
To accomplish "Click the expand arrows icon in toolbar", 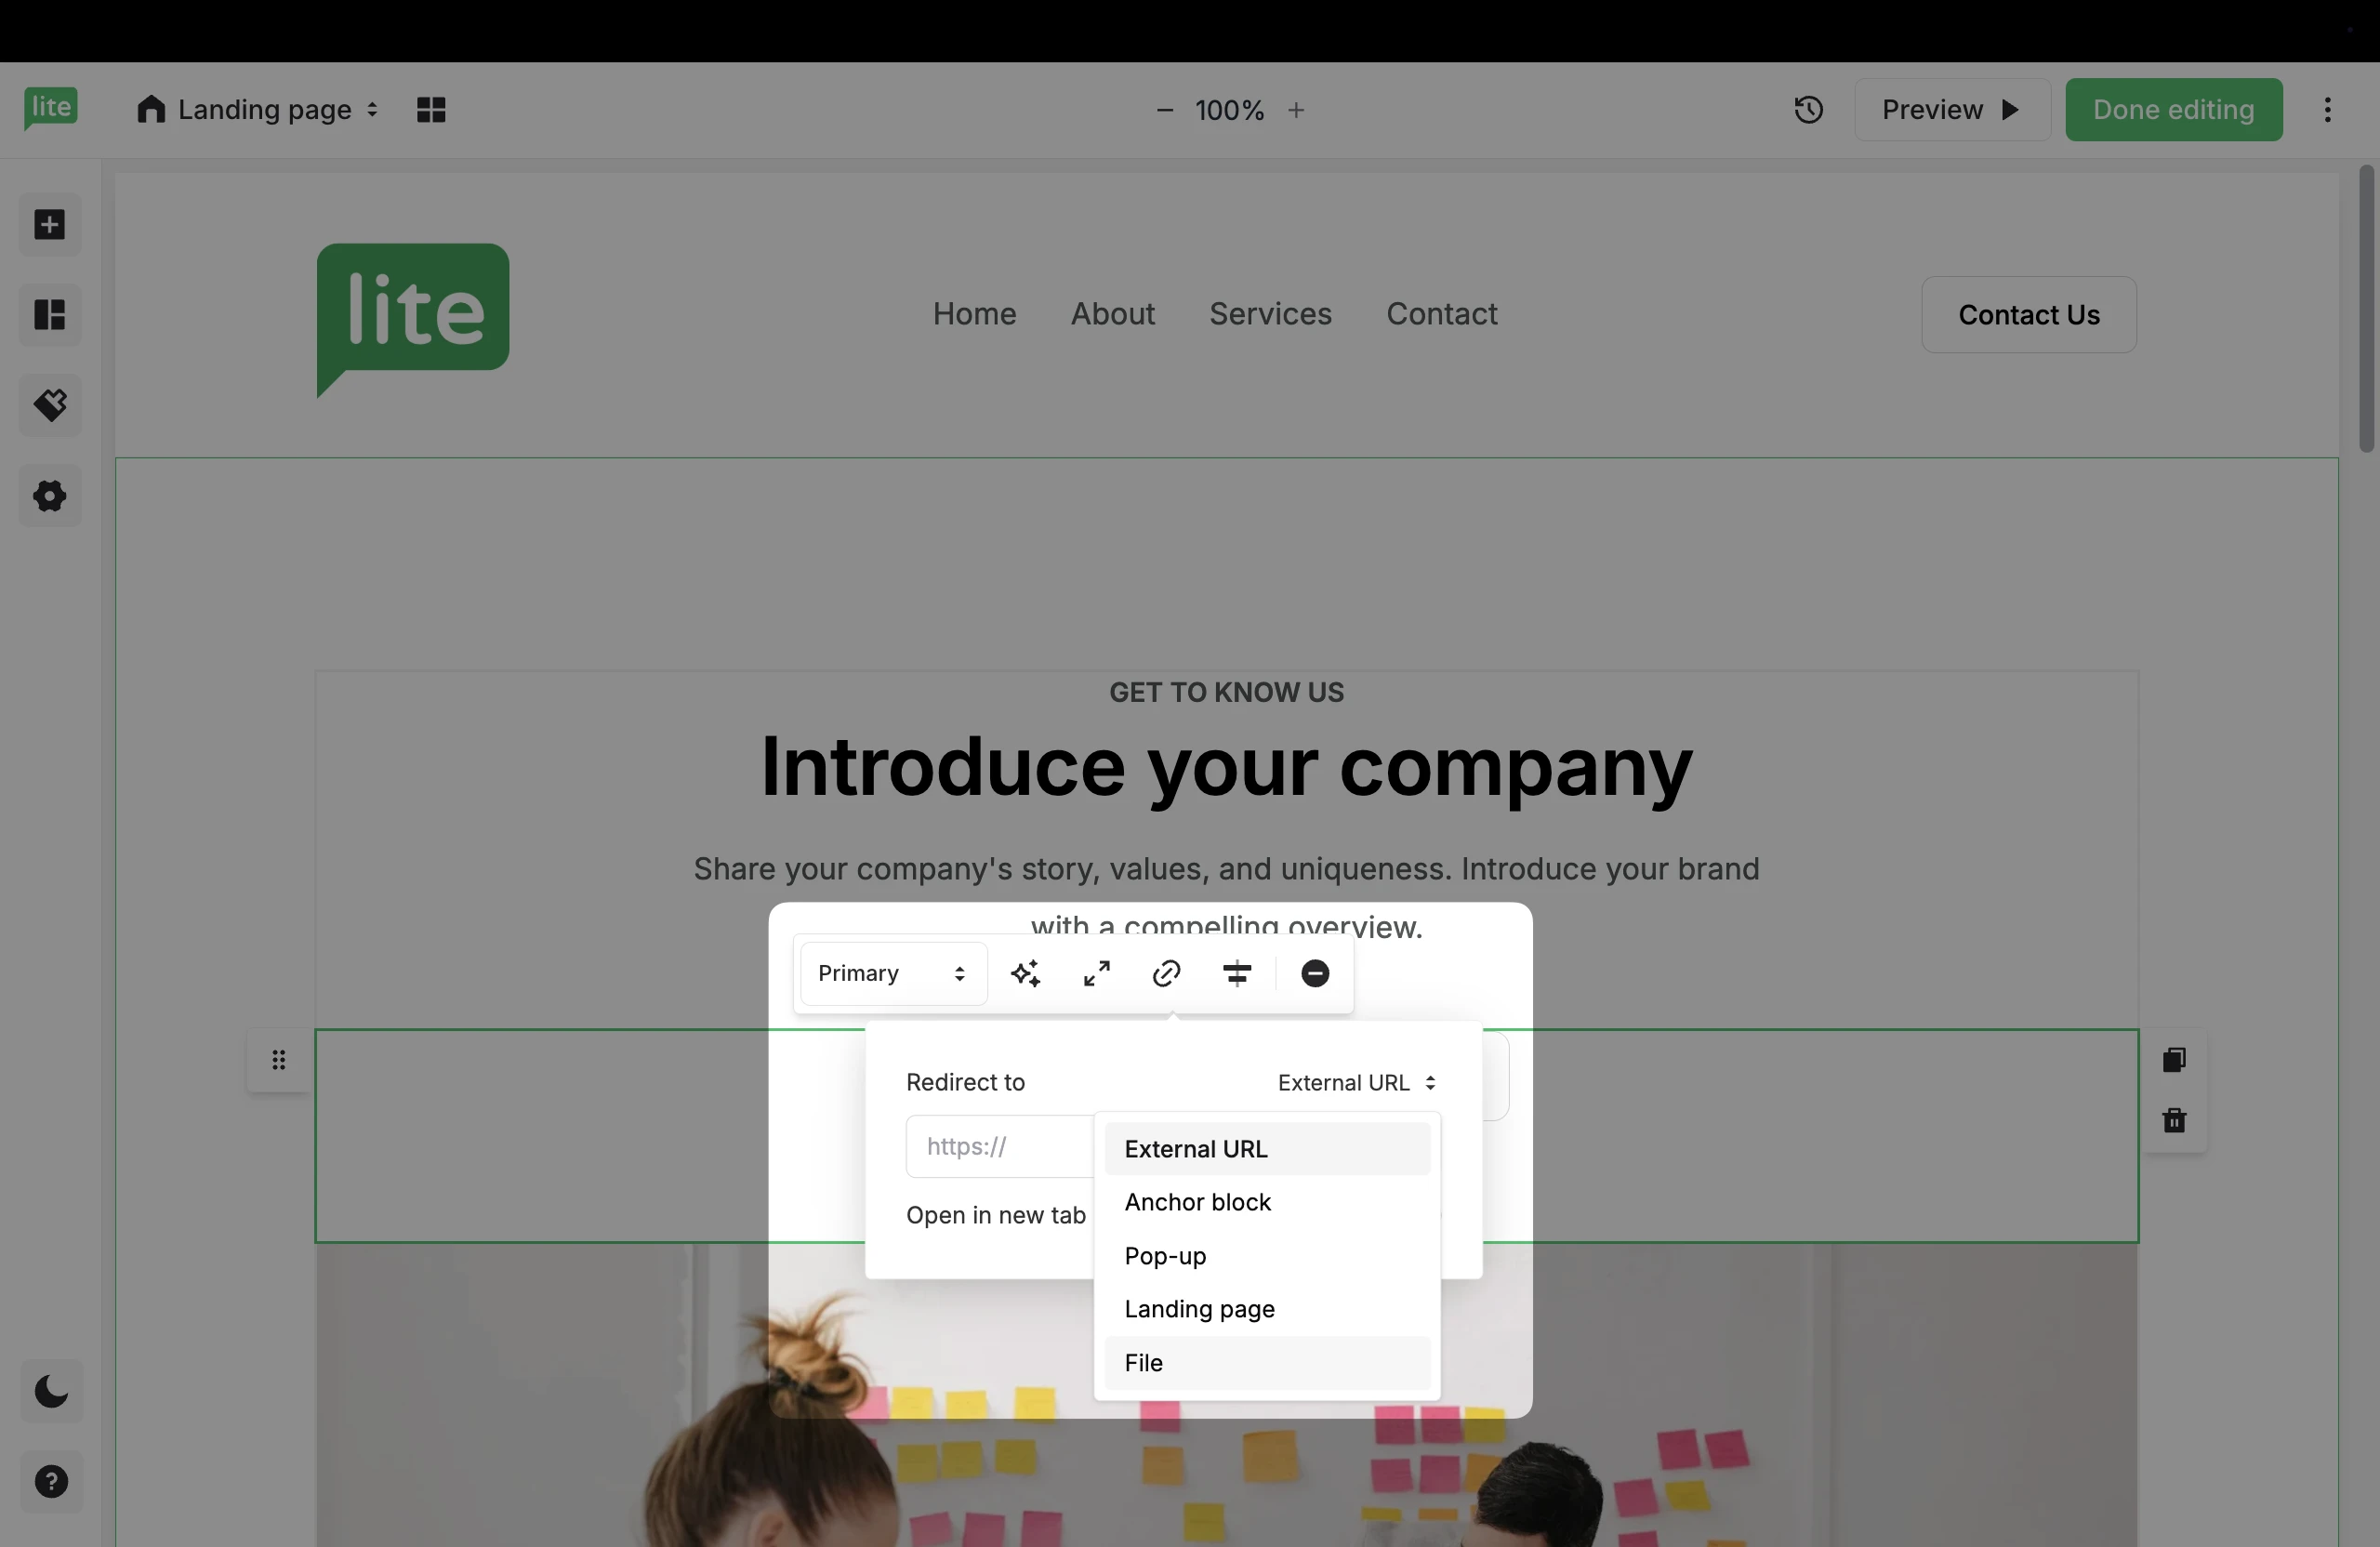I will tap(1096, 973).
